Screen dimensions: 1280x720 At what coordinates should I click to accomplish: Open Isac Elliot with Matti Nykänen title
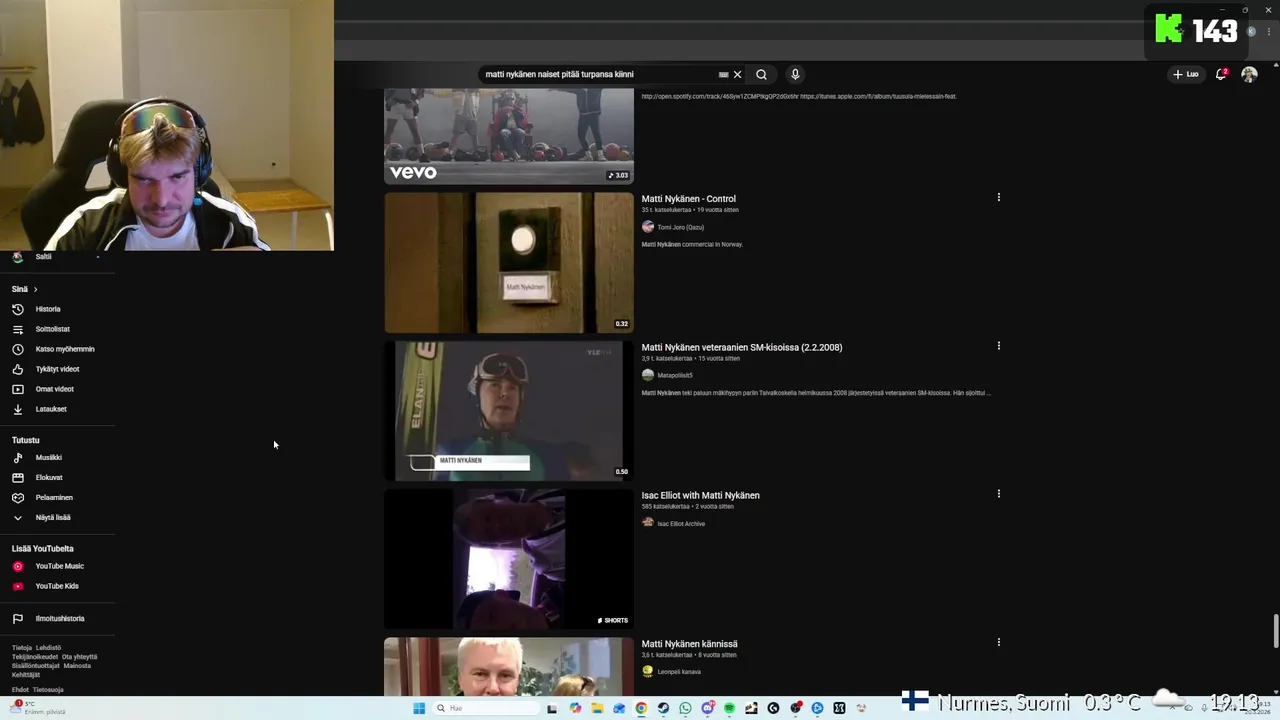click(700, 495)
